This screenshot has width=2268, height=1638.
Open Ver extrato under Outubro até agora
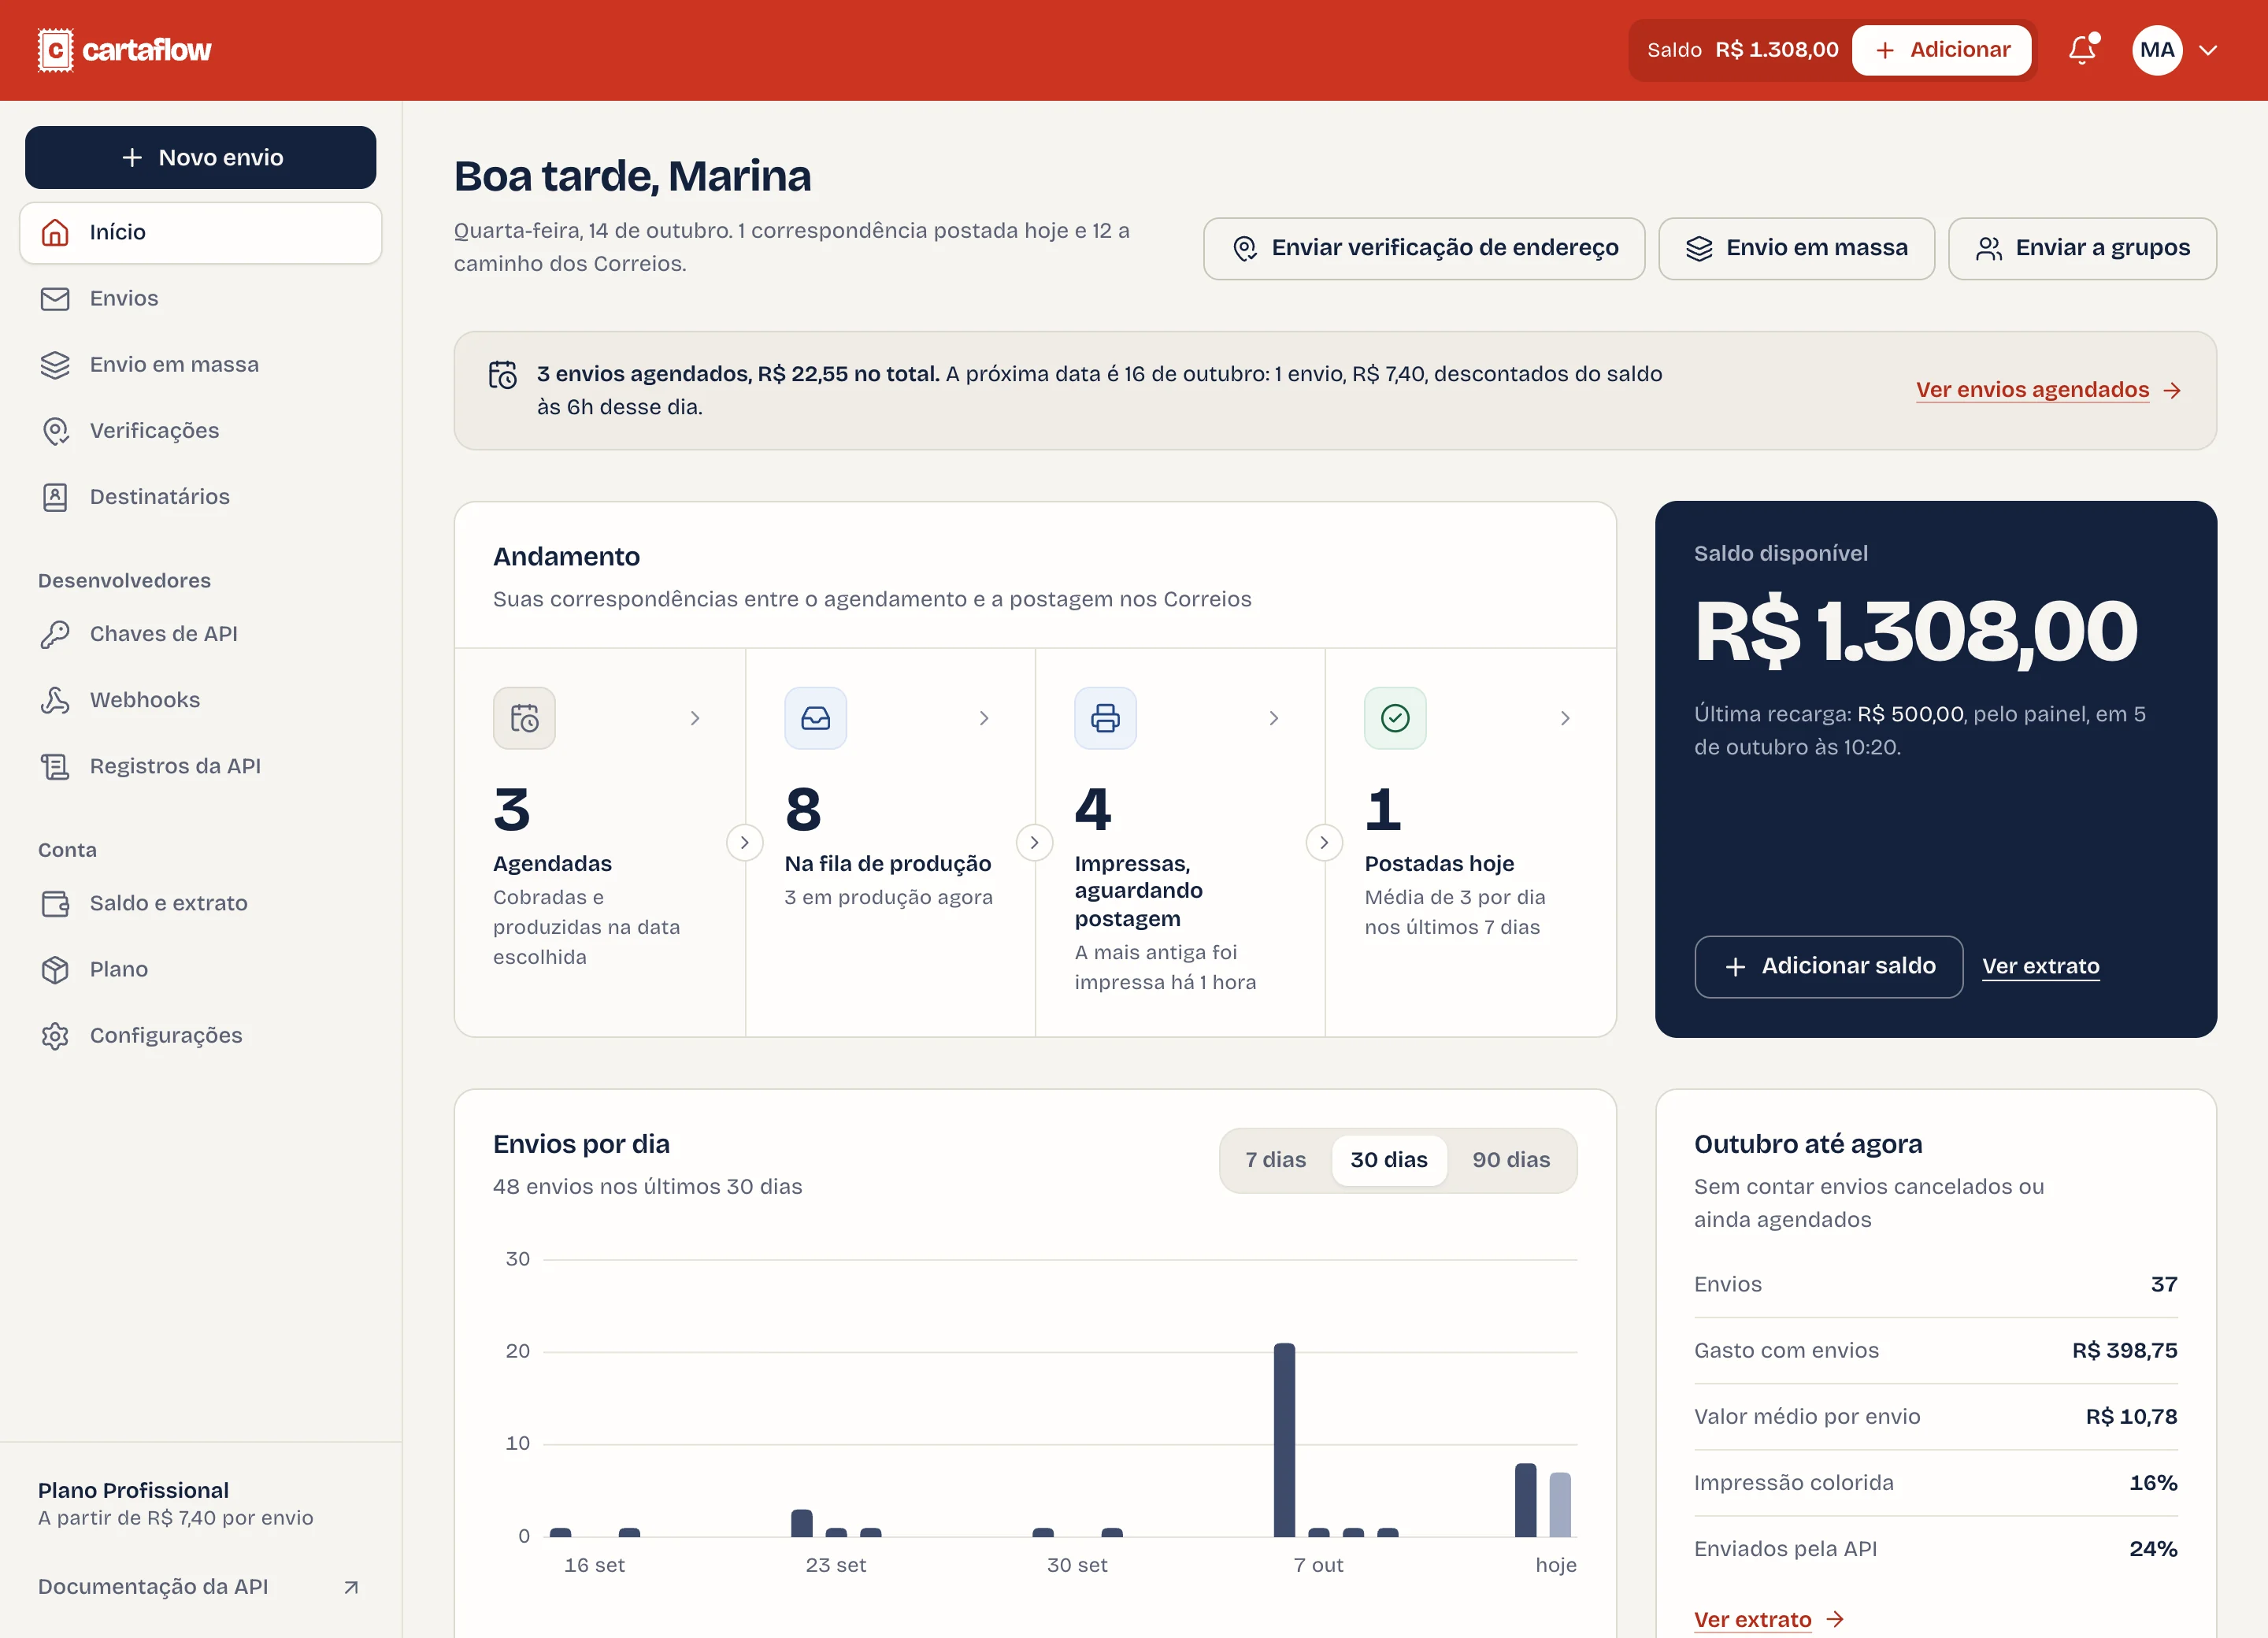coord(1768,1620)
